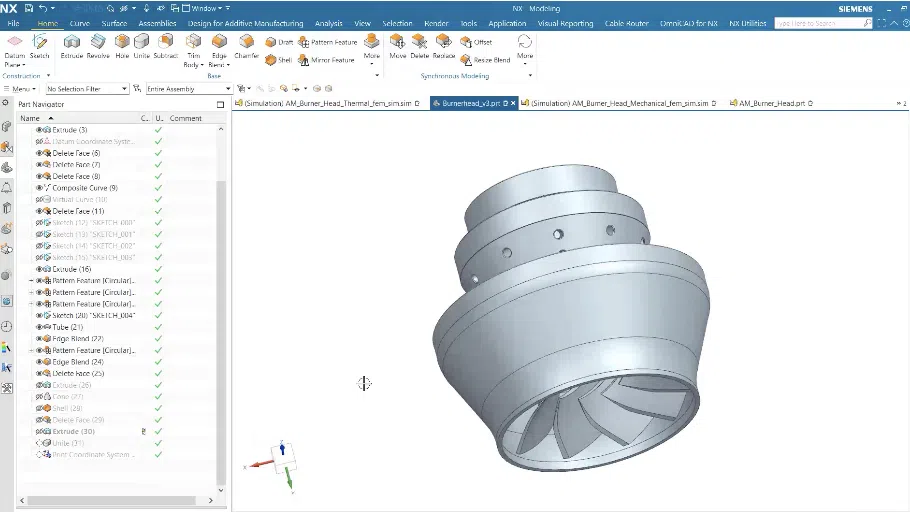The width and height of the screenshot is (910, 512).
Task: Select the Datum Plane tool
Action: click(x=15, y=51)
